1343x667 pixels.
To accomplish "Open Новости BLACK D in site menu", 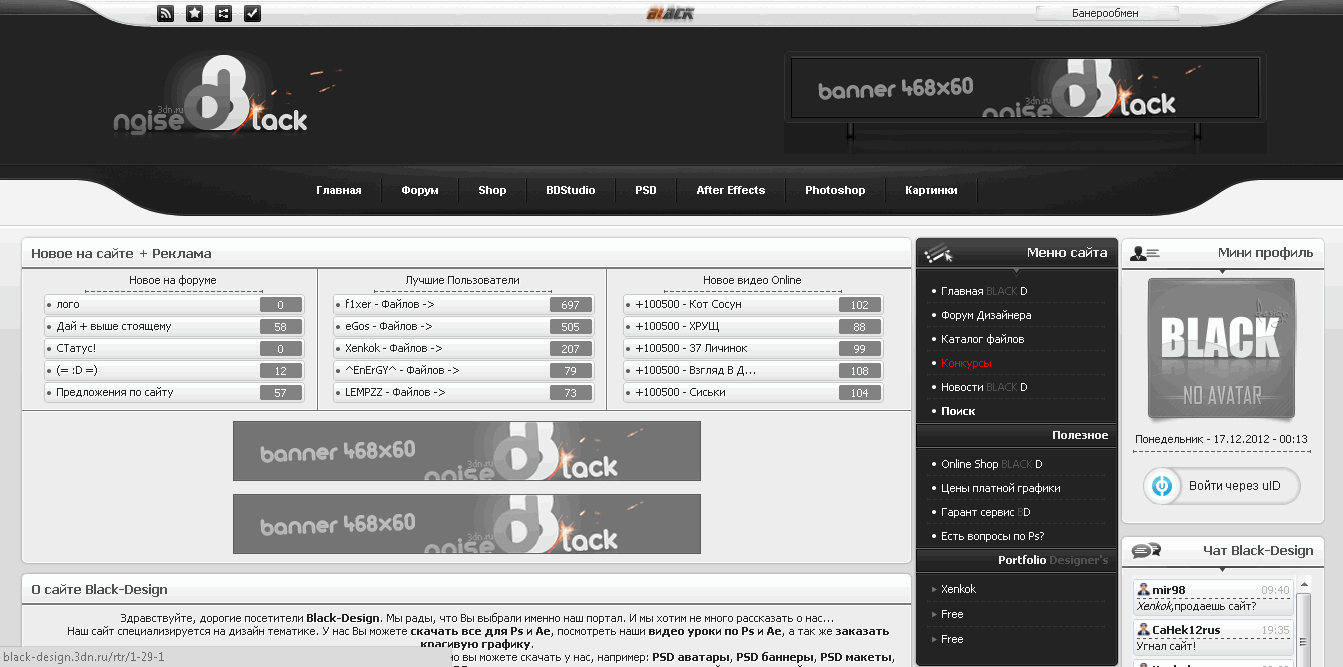I will (984, 387).
